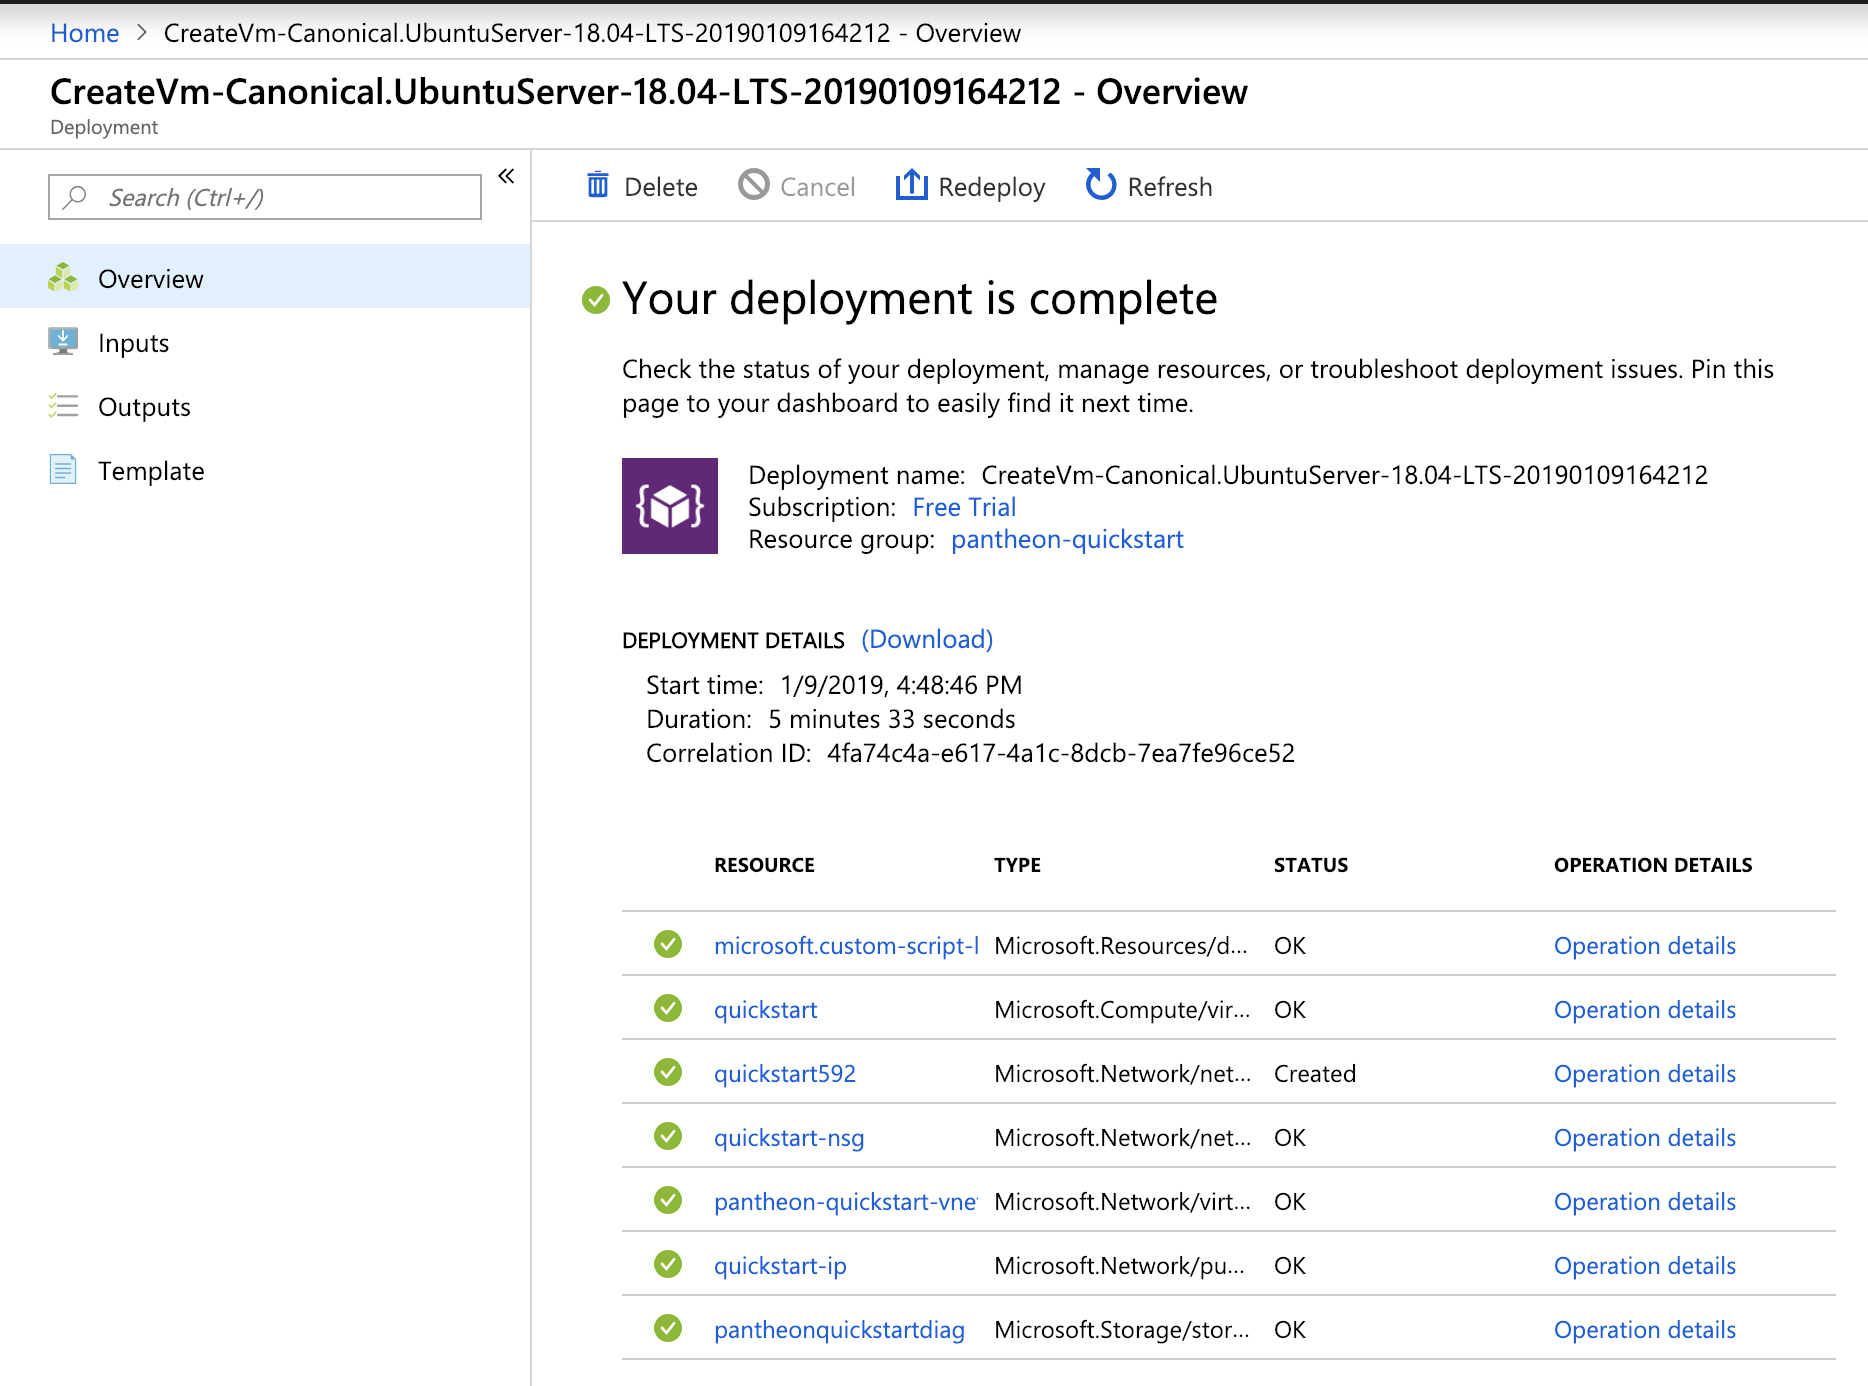
Task: Focus the Search (Ctrl+/) input field
Action: [x=265, y=198]
